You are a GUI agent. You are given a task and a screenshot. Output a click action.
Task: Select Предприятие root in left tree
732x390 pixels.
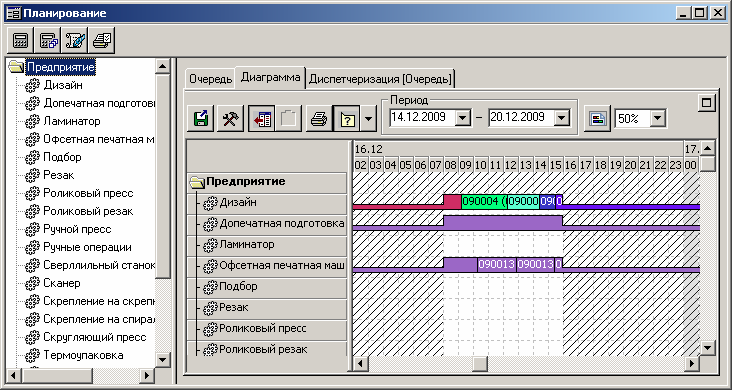tap(61, 67)
